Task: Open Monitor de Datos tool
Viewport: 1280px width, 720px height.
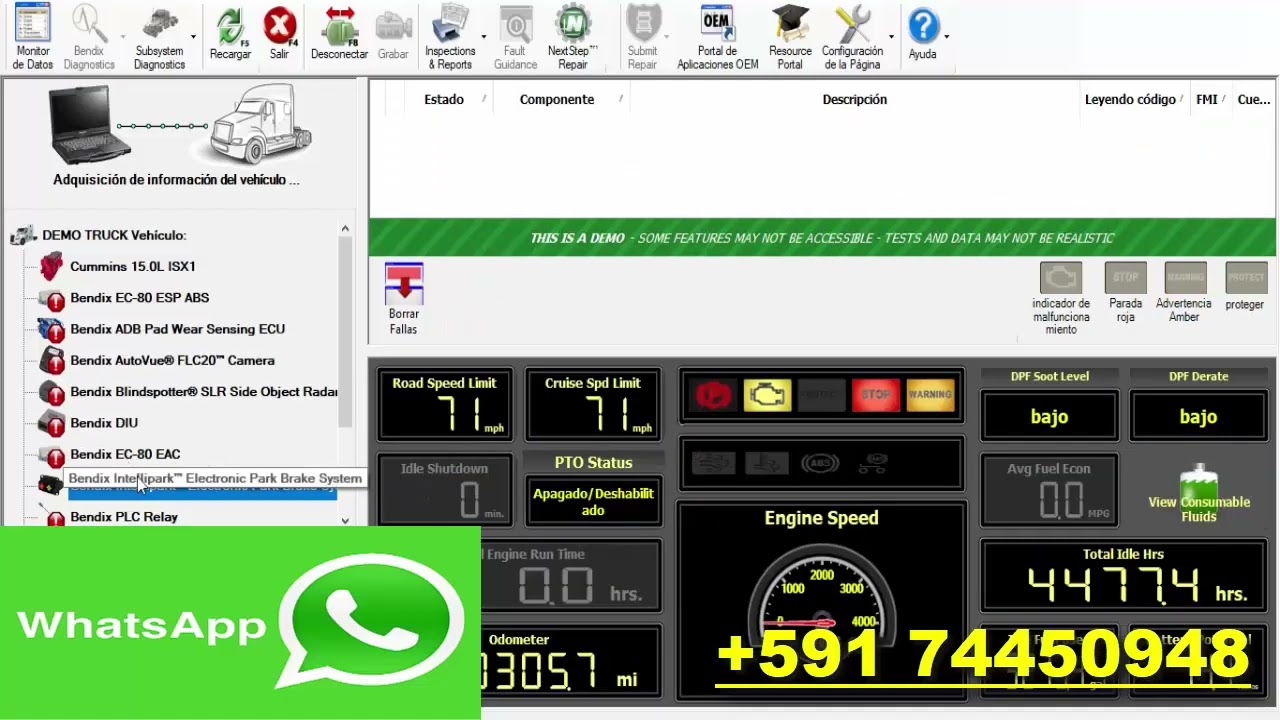Action: 32,37
